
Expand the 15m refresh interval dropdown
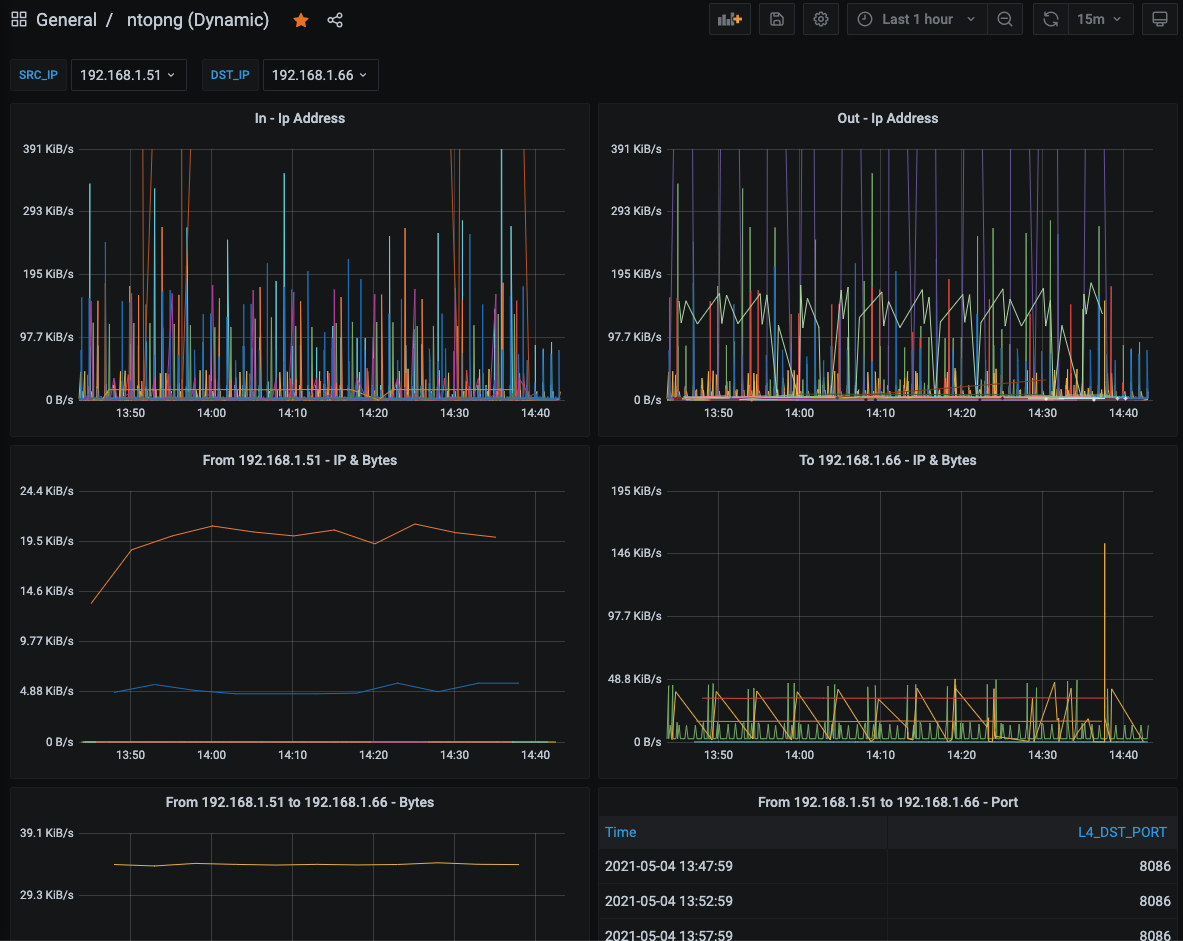click(1100, 19)
